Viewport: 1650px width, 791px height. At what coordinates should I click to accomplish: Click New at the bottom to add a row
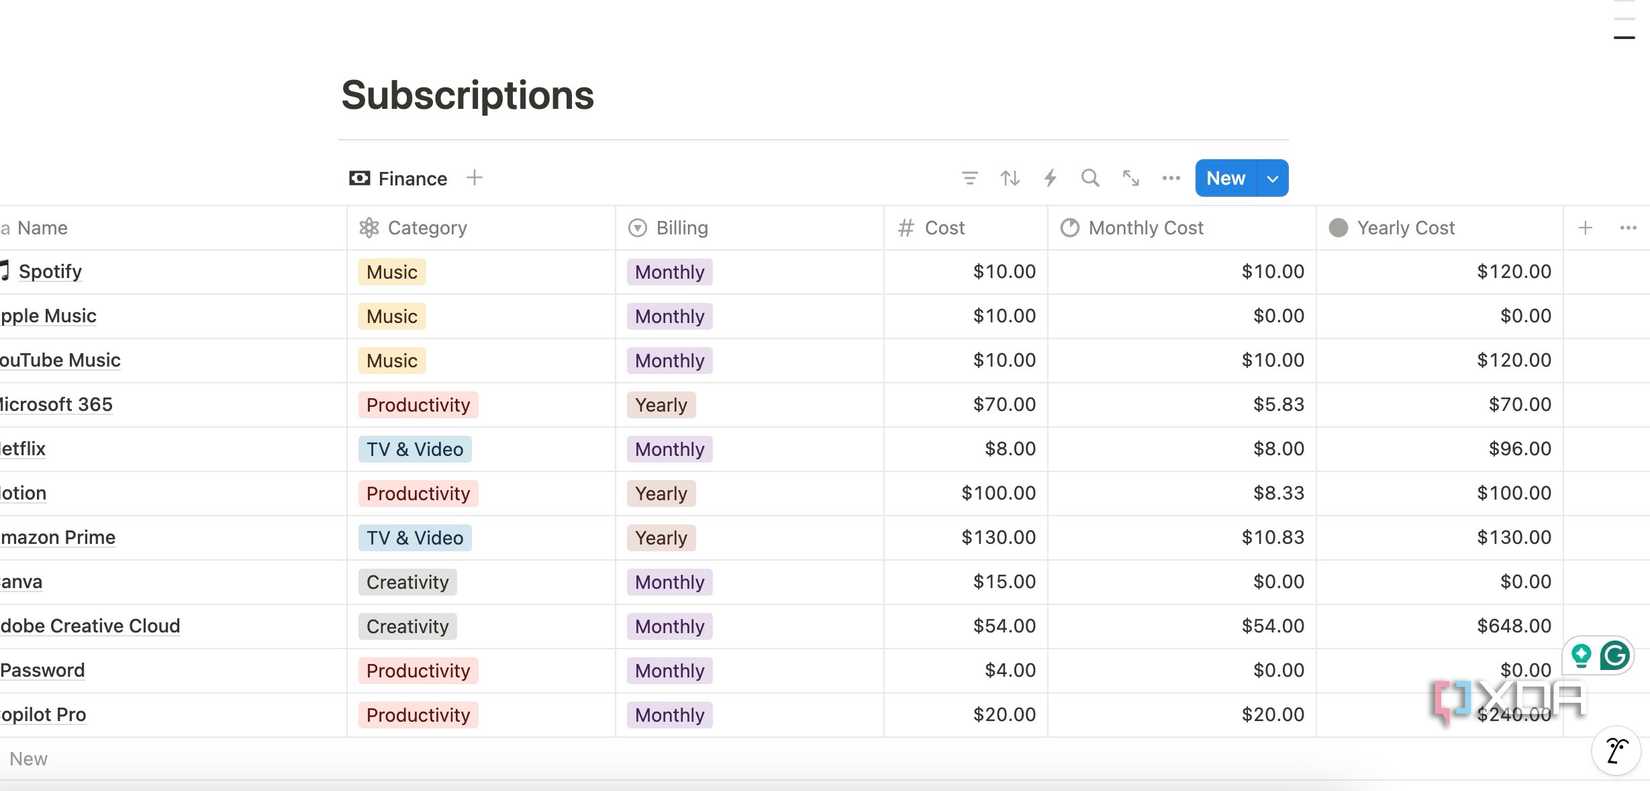[x=27, y=758]
